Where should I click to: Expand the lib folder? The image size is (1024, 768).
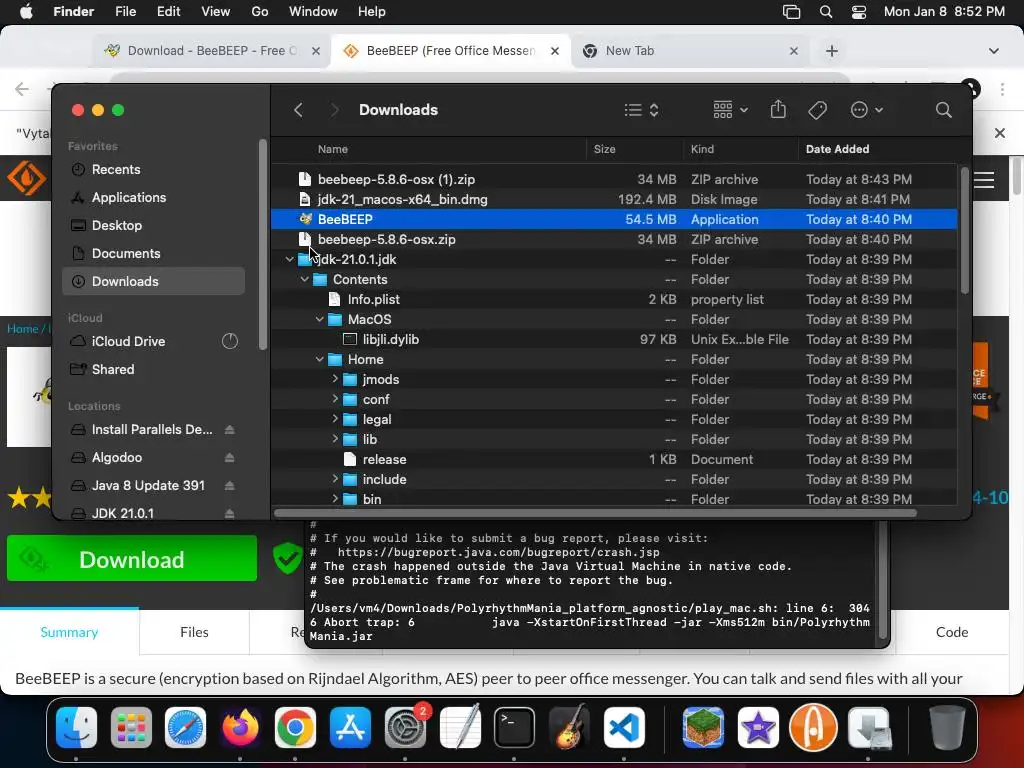click(334, 439)
